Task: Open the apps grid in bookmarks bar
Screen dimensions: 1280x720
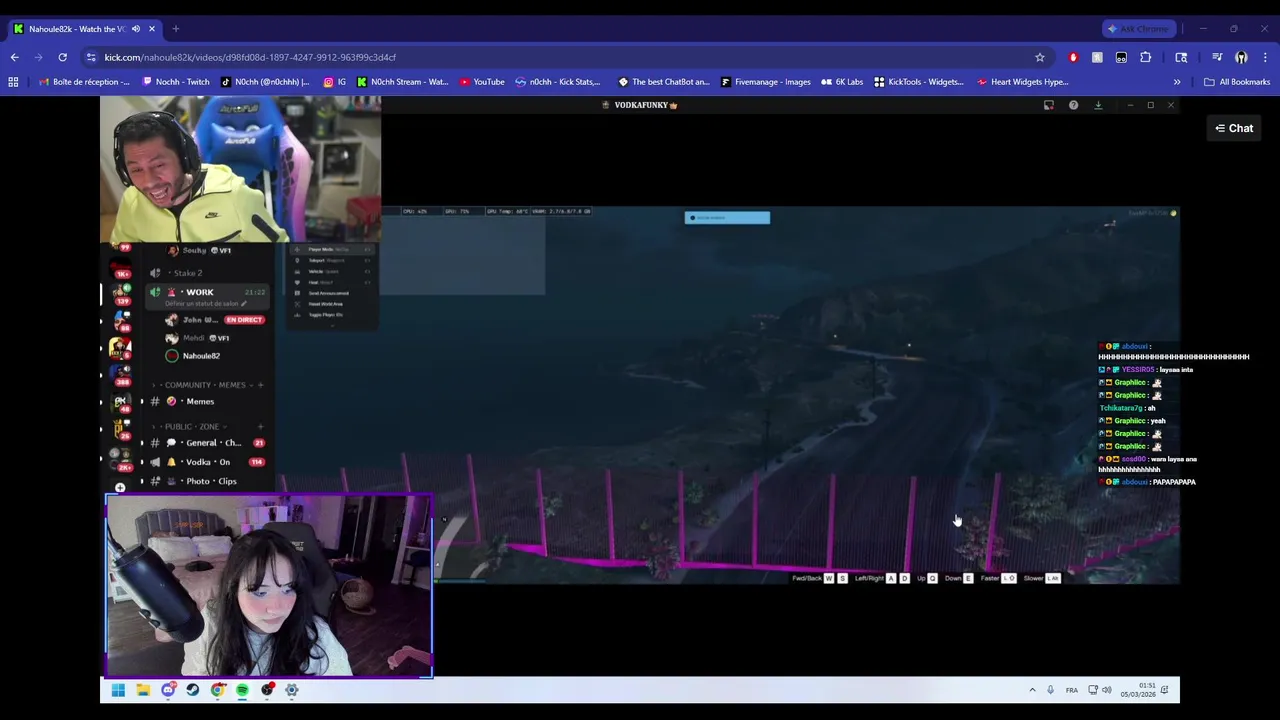Action: click(13, 82)
